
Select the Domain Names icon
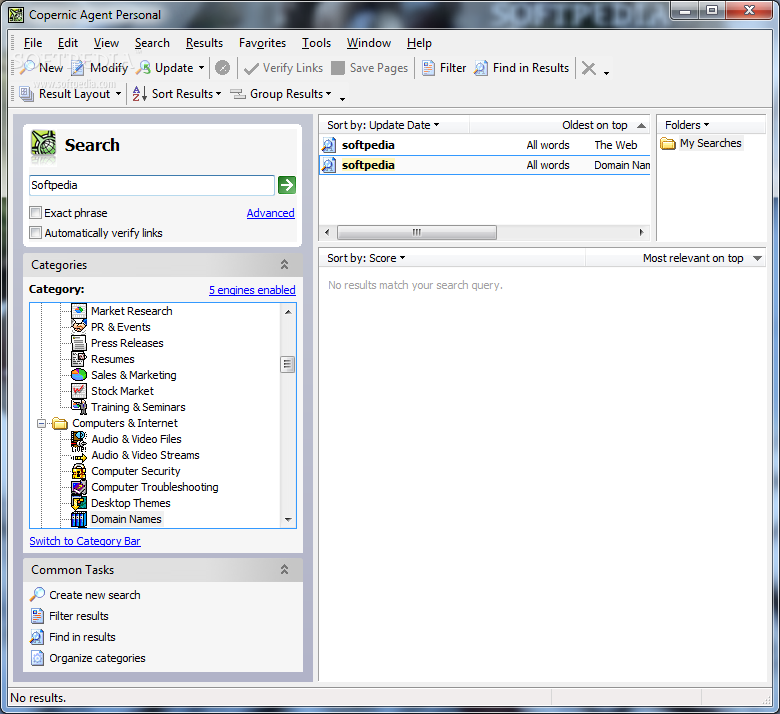click(79, 519)
